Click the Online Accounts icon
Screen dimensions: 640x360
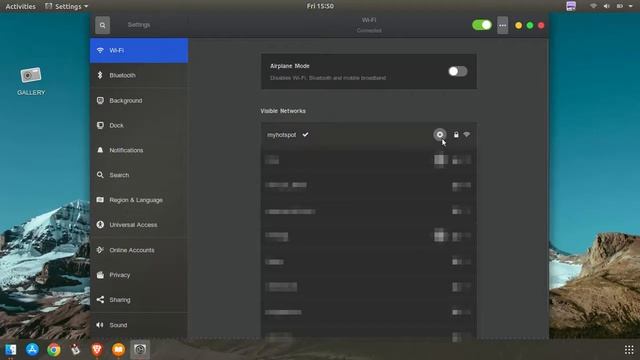click(100, 250)
